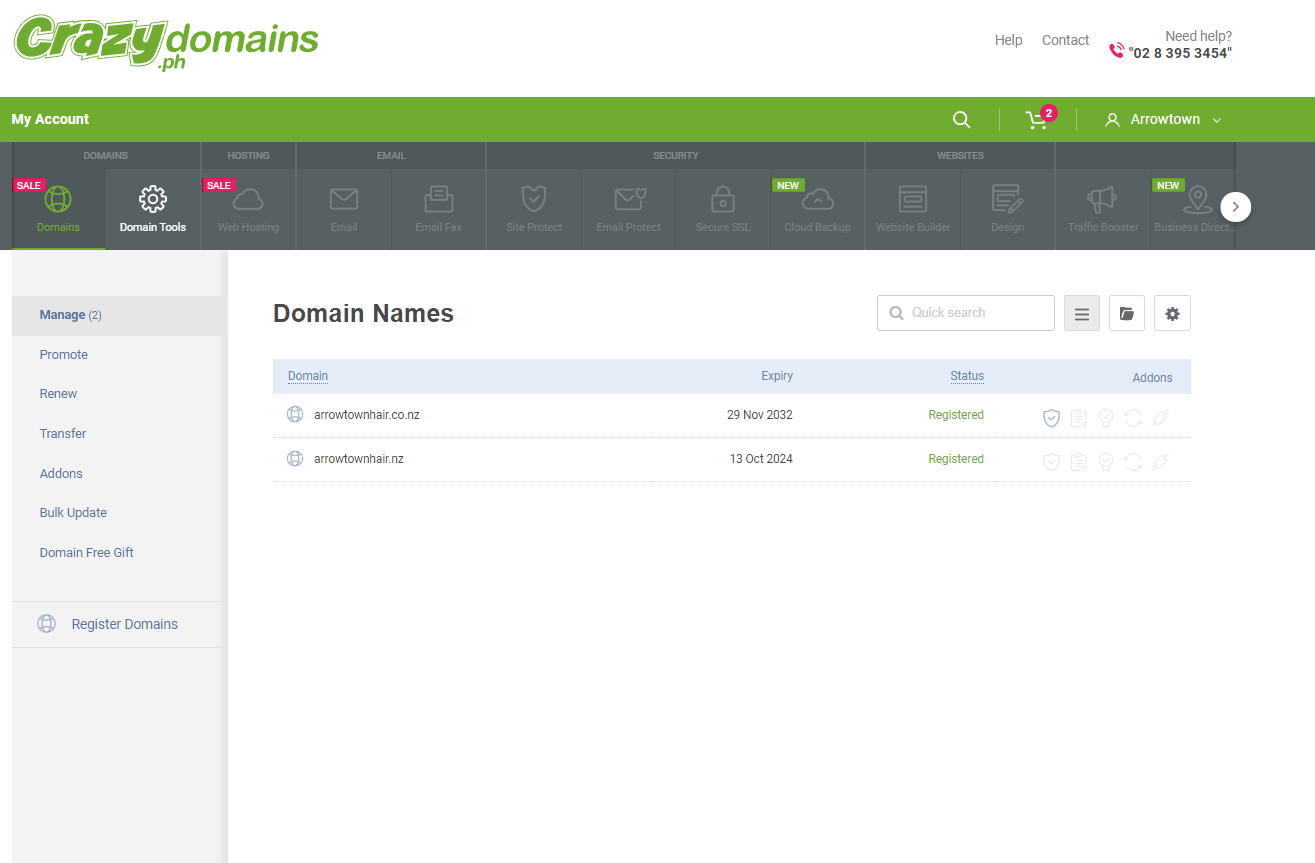
Task: Open the Domains section icon
Action: [x=58, y=199]
